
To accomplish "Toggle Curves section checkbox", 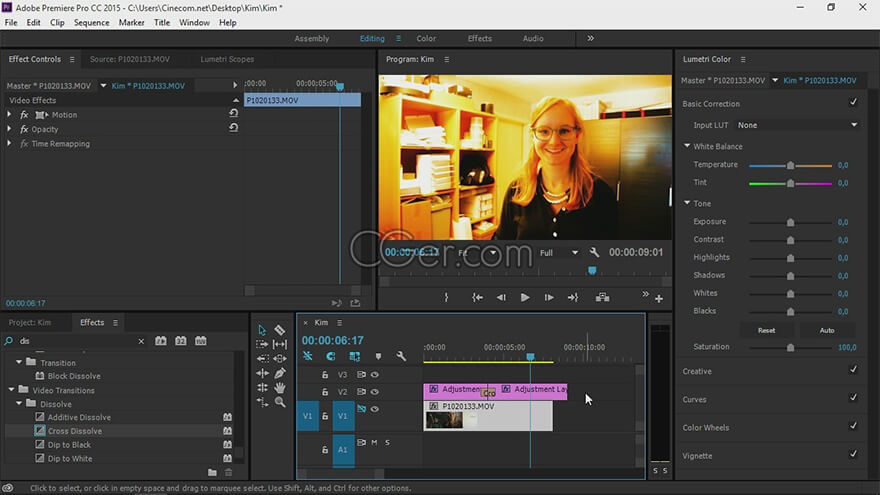I will click(x=854, y=397).
